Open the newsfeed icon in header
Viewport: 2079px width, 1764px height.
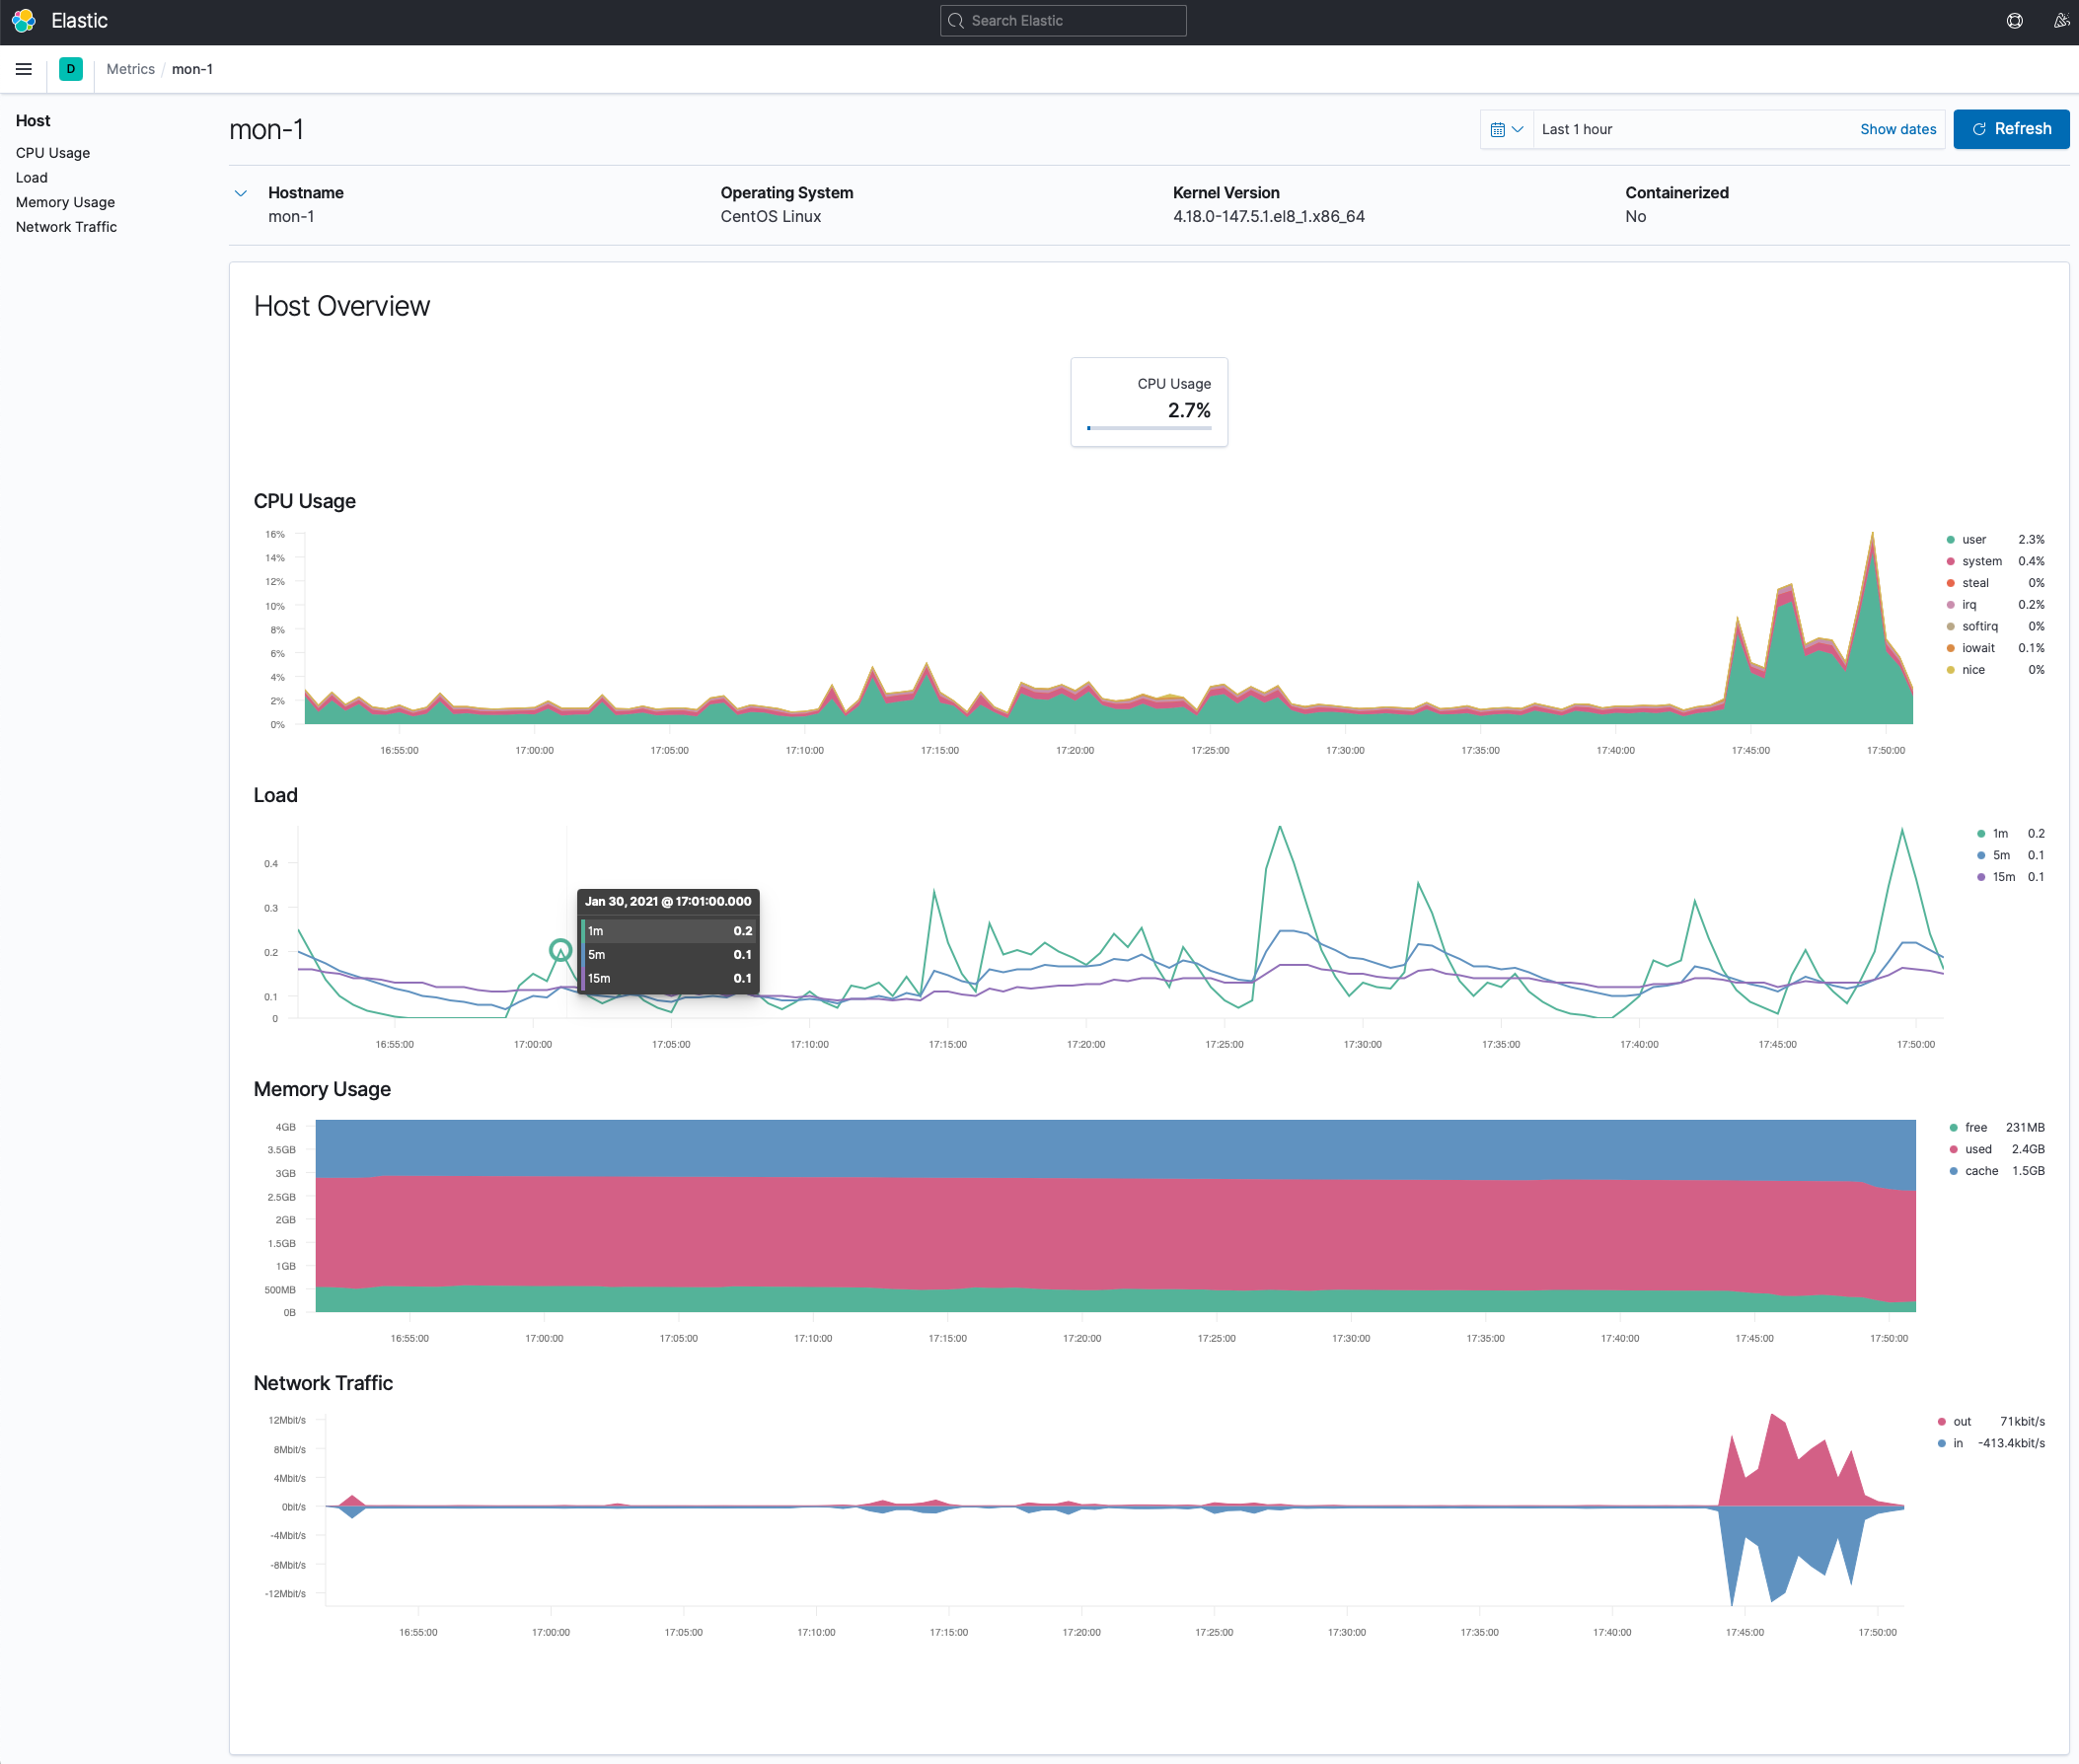click(2061, 21)
